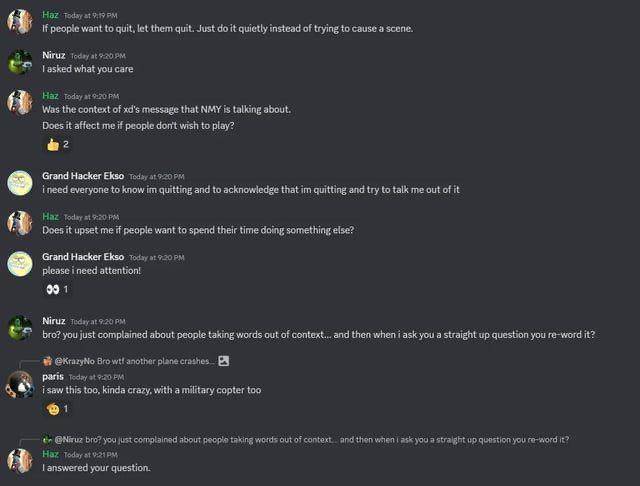The image size is (640, 486).
Task: Click the Niruz username above 'bro? you just complained'
Action: (x=53, y=321)
